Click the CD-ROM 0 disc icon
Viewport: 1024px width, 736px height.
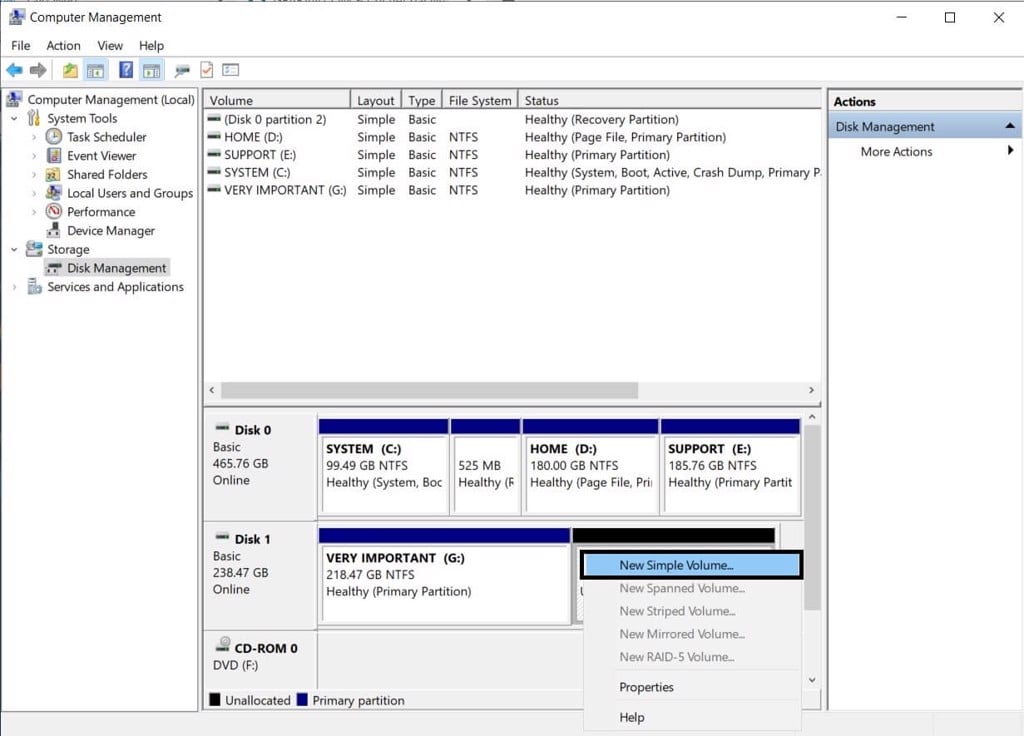[x=223, y=645]
